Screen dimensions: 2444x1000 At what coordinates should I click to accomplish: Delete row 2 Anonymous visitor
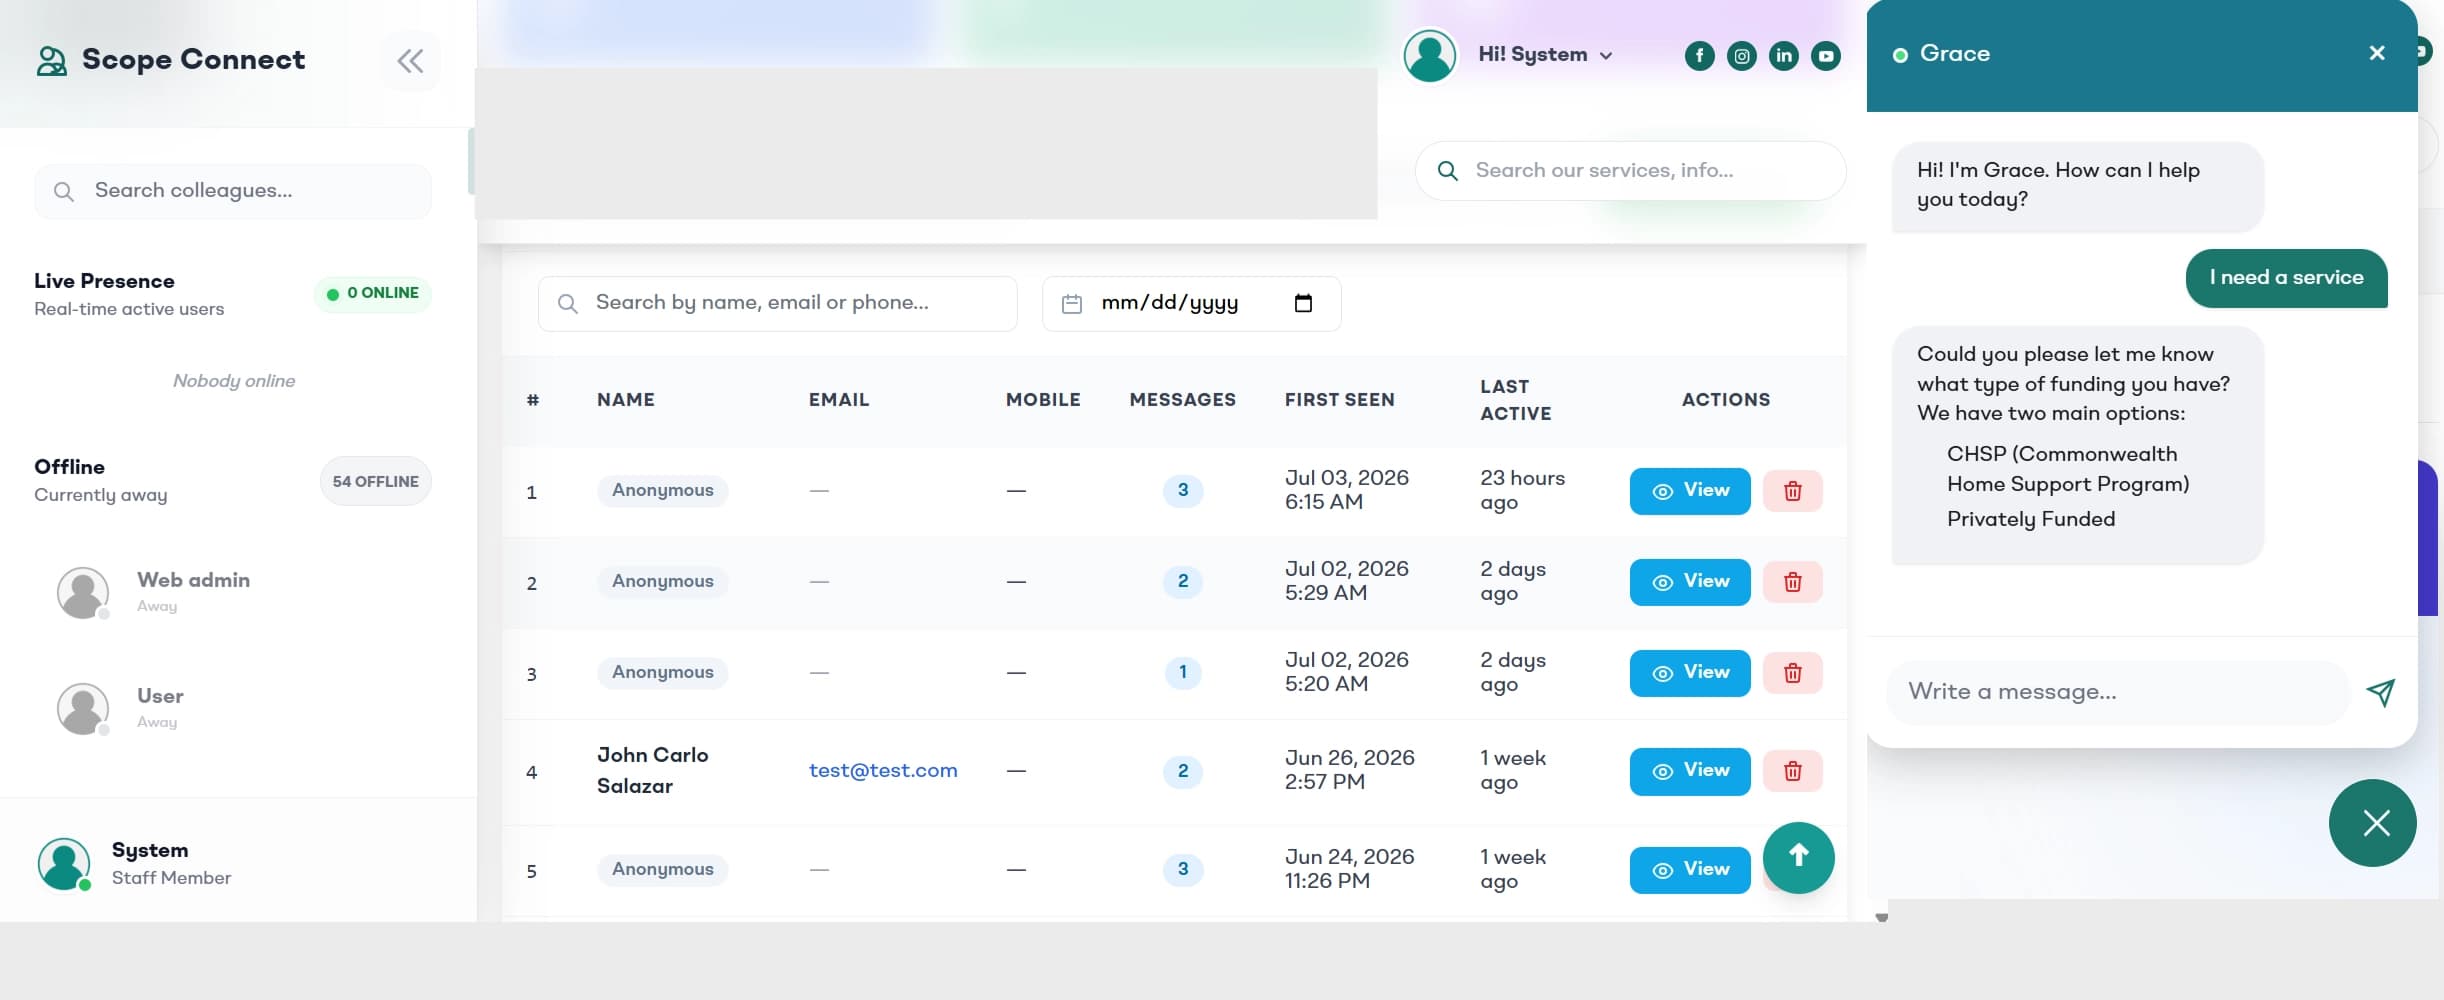[x=1792, y=582]
